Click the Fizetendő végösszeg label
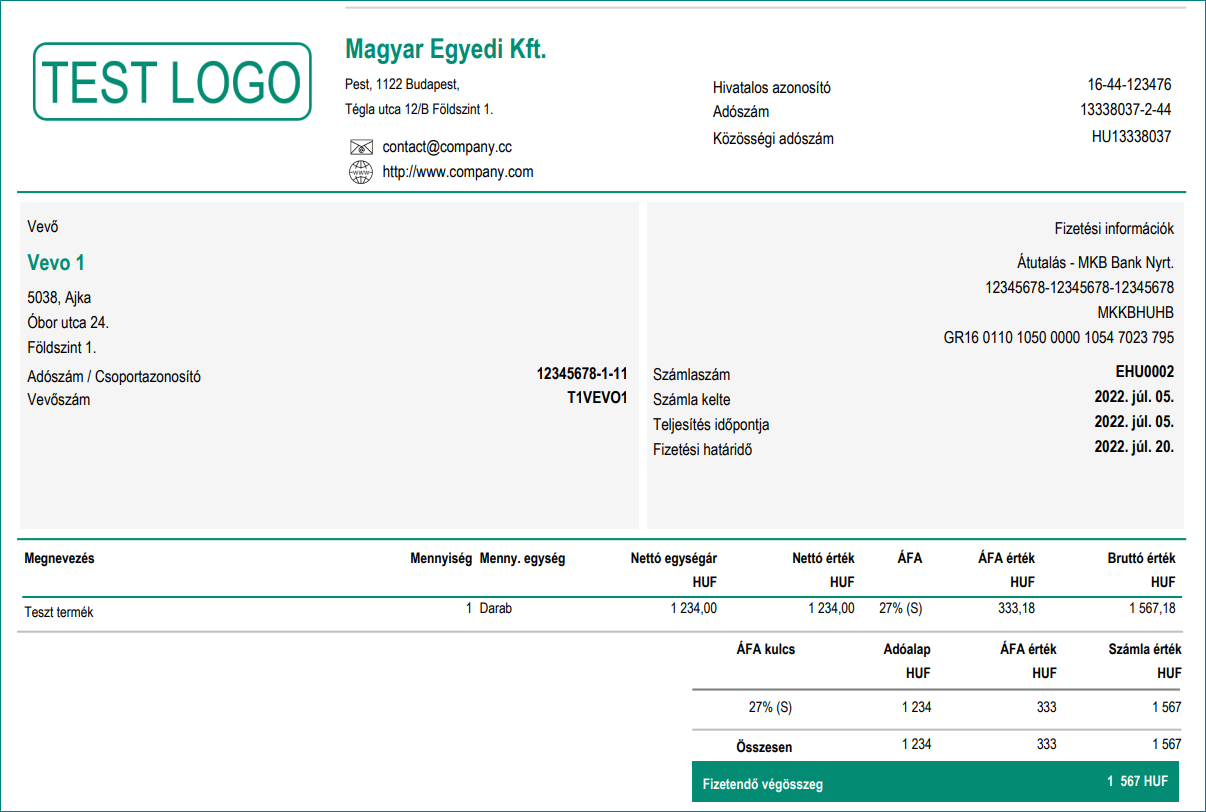Viewport: 1206px width, 812px height. pyautogui.click(x=763, y=785)
